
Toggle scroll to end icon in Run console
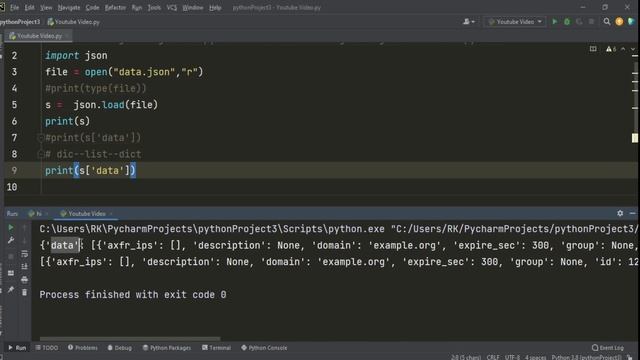(x=24, y=267)
